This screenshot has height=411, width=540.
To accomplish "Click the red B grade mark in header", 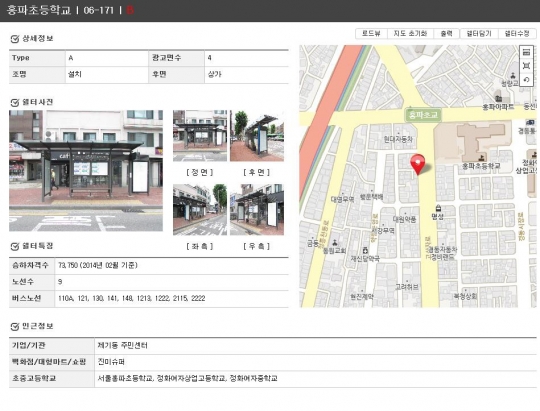I will (x=130, y=10).
